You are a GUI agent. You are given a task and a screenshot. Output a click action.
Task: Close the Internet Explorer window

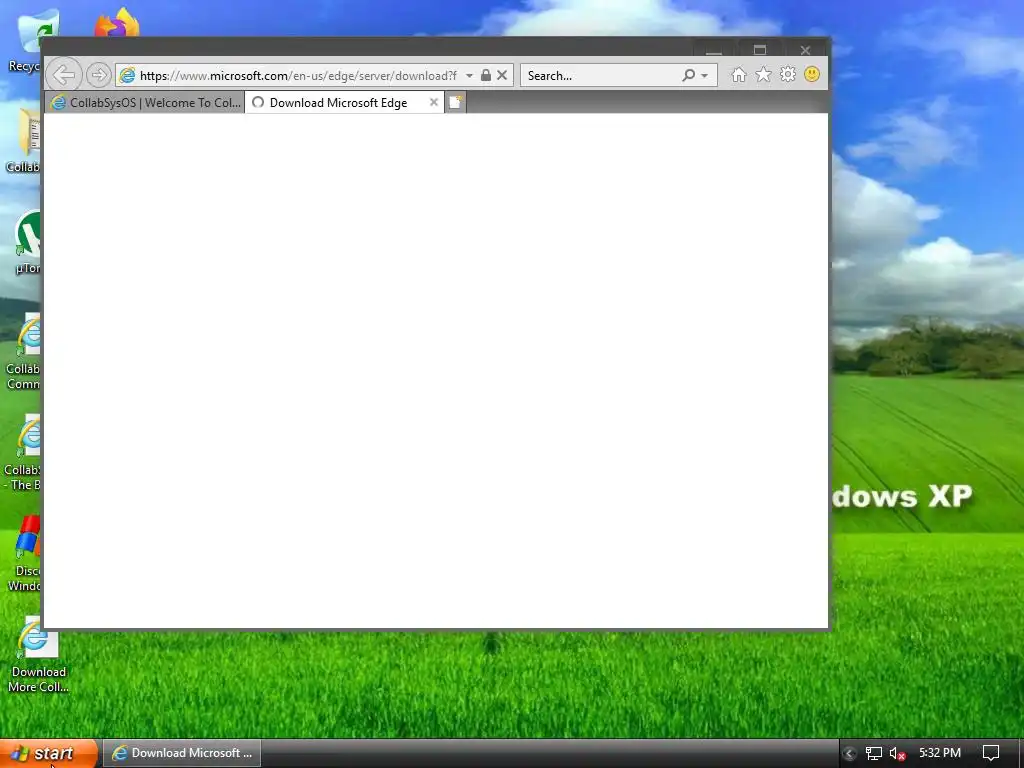805,50
